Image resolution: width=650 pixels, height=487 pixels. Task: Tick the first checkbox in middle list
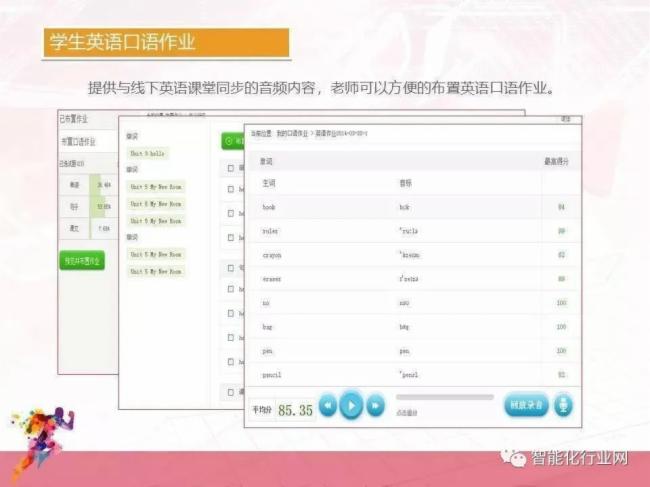click(x=231, y=169)
